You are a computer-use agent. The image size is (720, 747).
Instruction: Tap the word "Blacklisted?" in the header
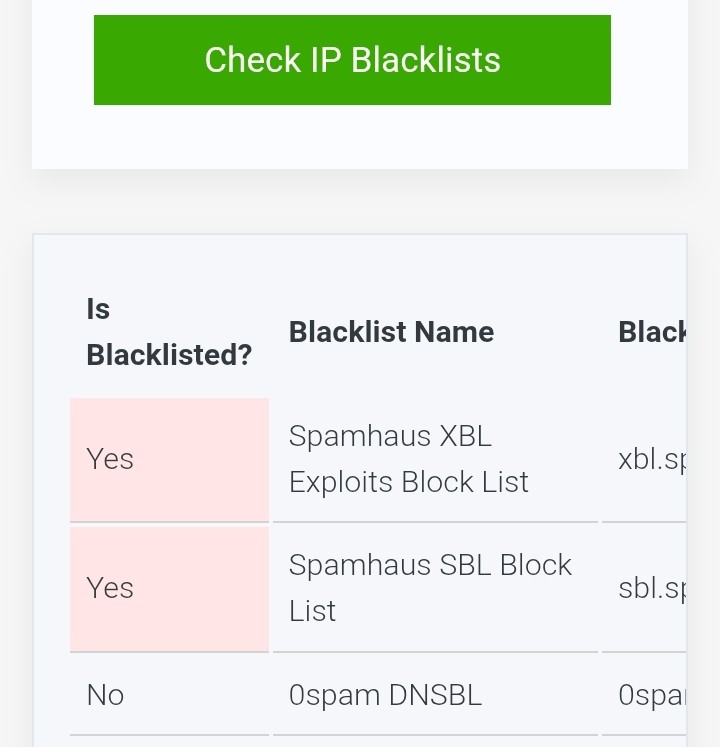(169, 355)
